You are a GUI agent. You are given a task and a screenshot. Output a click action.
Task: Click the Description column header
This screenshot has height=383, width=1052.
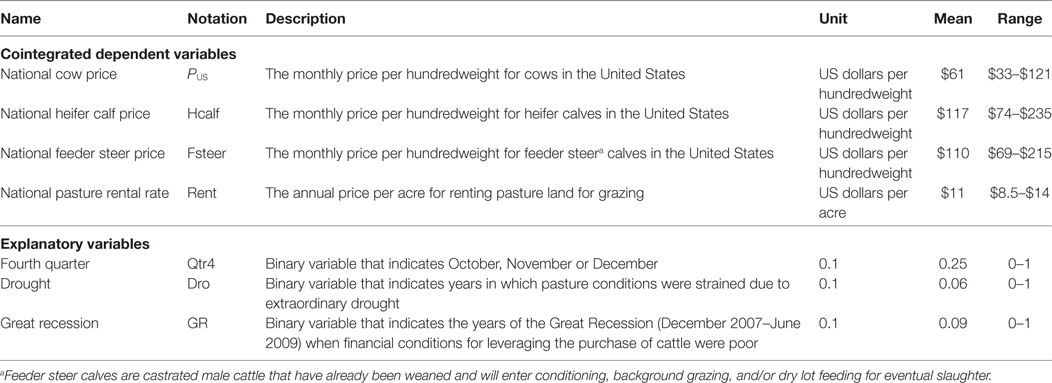(x=305, y=19)
